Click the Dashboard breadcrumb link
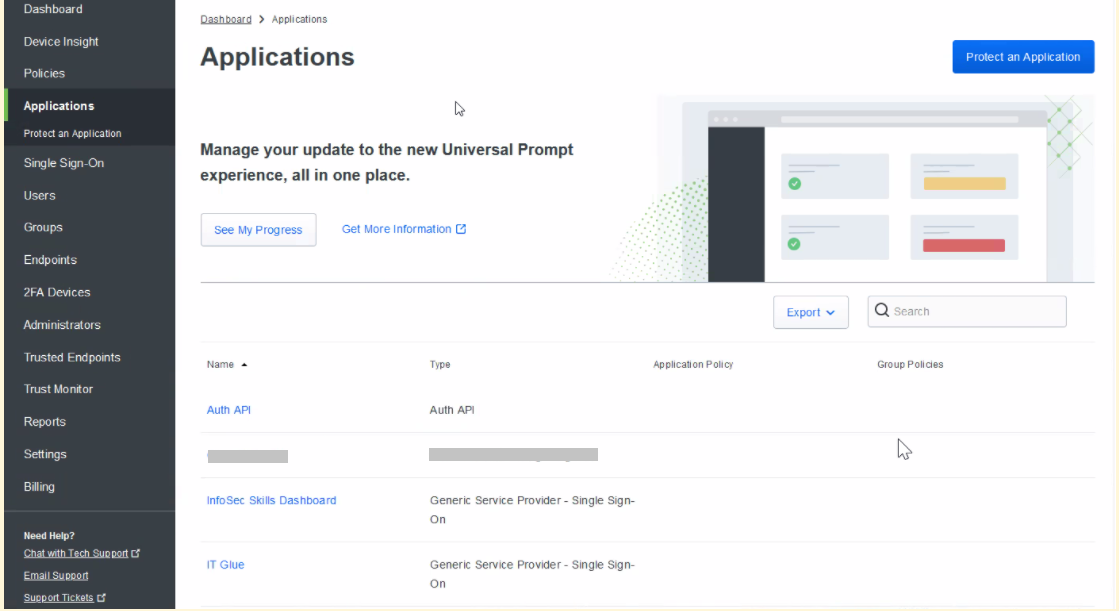The height and width of the screenshot is (611, 1119). 226,19
